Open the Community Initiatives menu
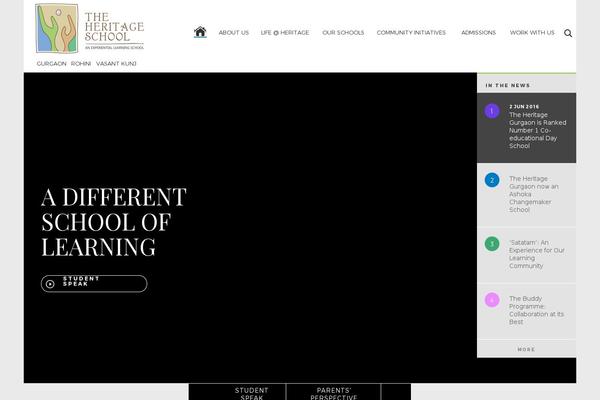The width and height of the screenshot is (600, 400). 411,33
